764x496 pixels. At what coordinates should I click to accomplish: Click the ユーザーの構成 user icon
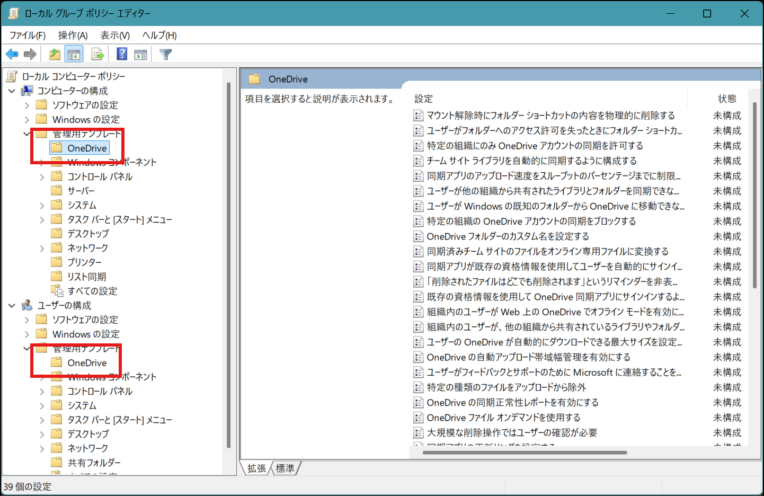coord(27,305)
